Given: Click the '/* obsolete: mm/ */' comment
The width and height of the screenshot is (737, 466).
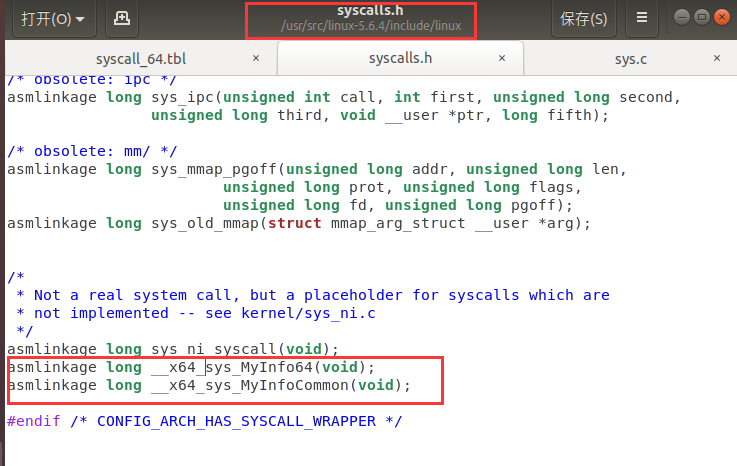Looking at the screenshot, I should click(x=92, y=151).
